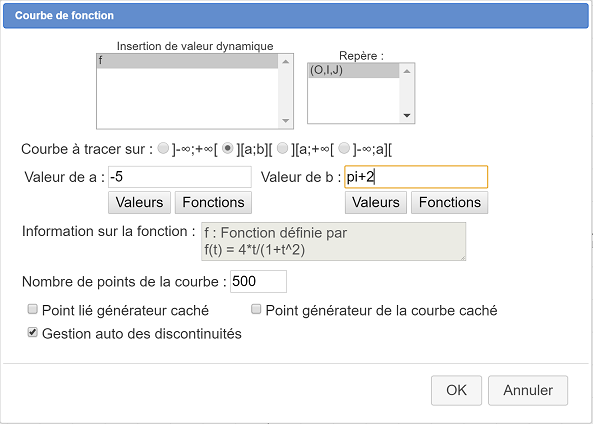
Task: Confirm dialog with OK button
Action: [456, 390]
